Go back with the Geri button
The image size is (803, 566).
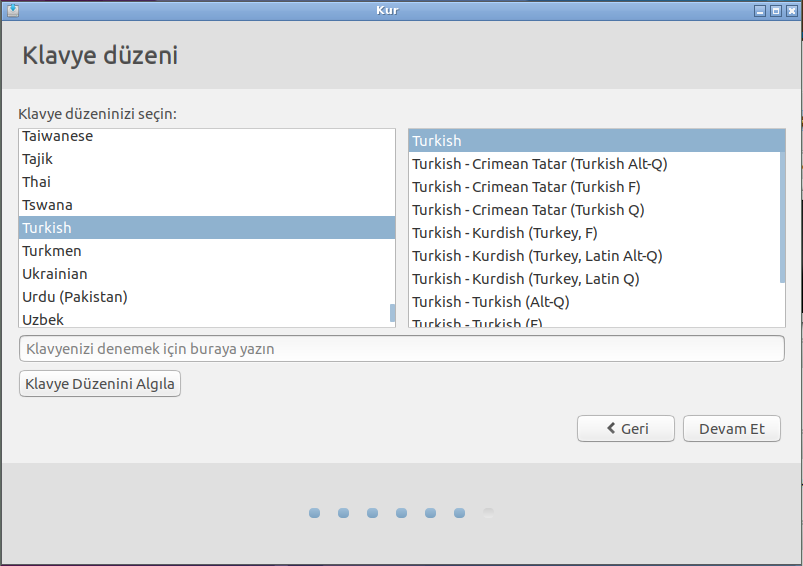pyautogui.click(x=626, y=429)
